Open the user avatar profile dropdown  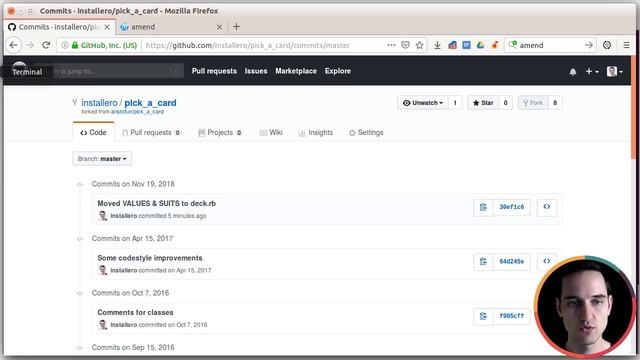(615, 71)
